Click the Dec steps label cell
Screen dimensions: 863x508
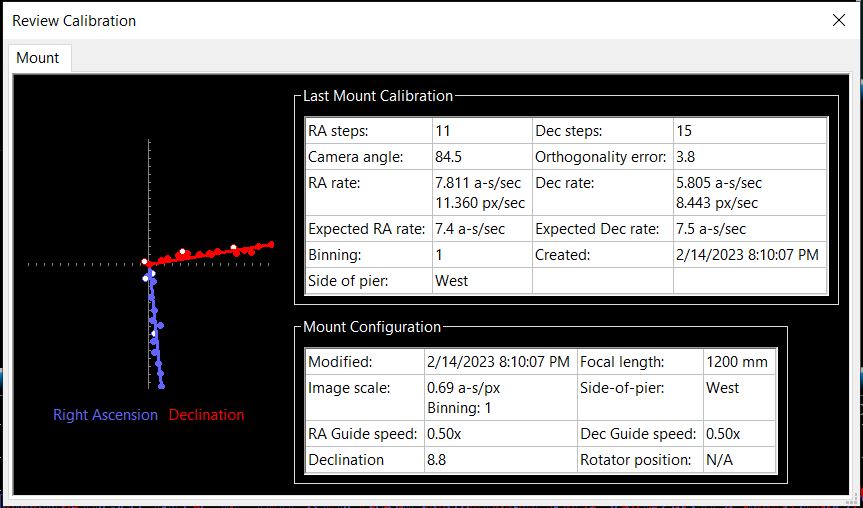pos(602,131)
